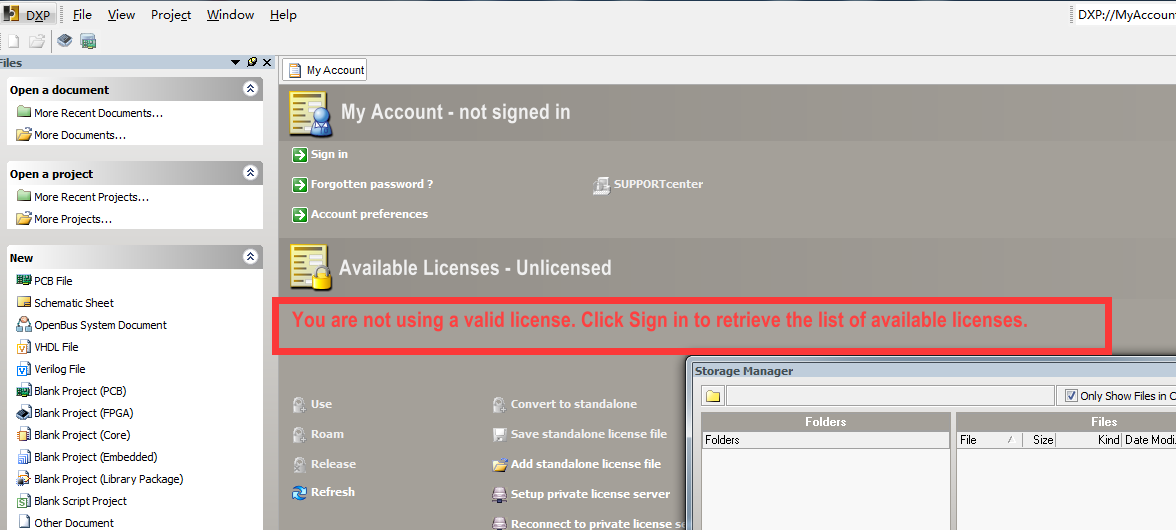This screenshot has height=530, width=1176.
Task: Click Add standalone license file icon
Action: [500, 465]
